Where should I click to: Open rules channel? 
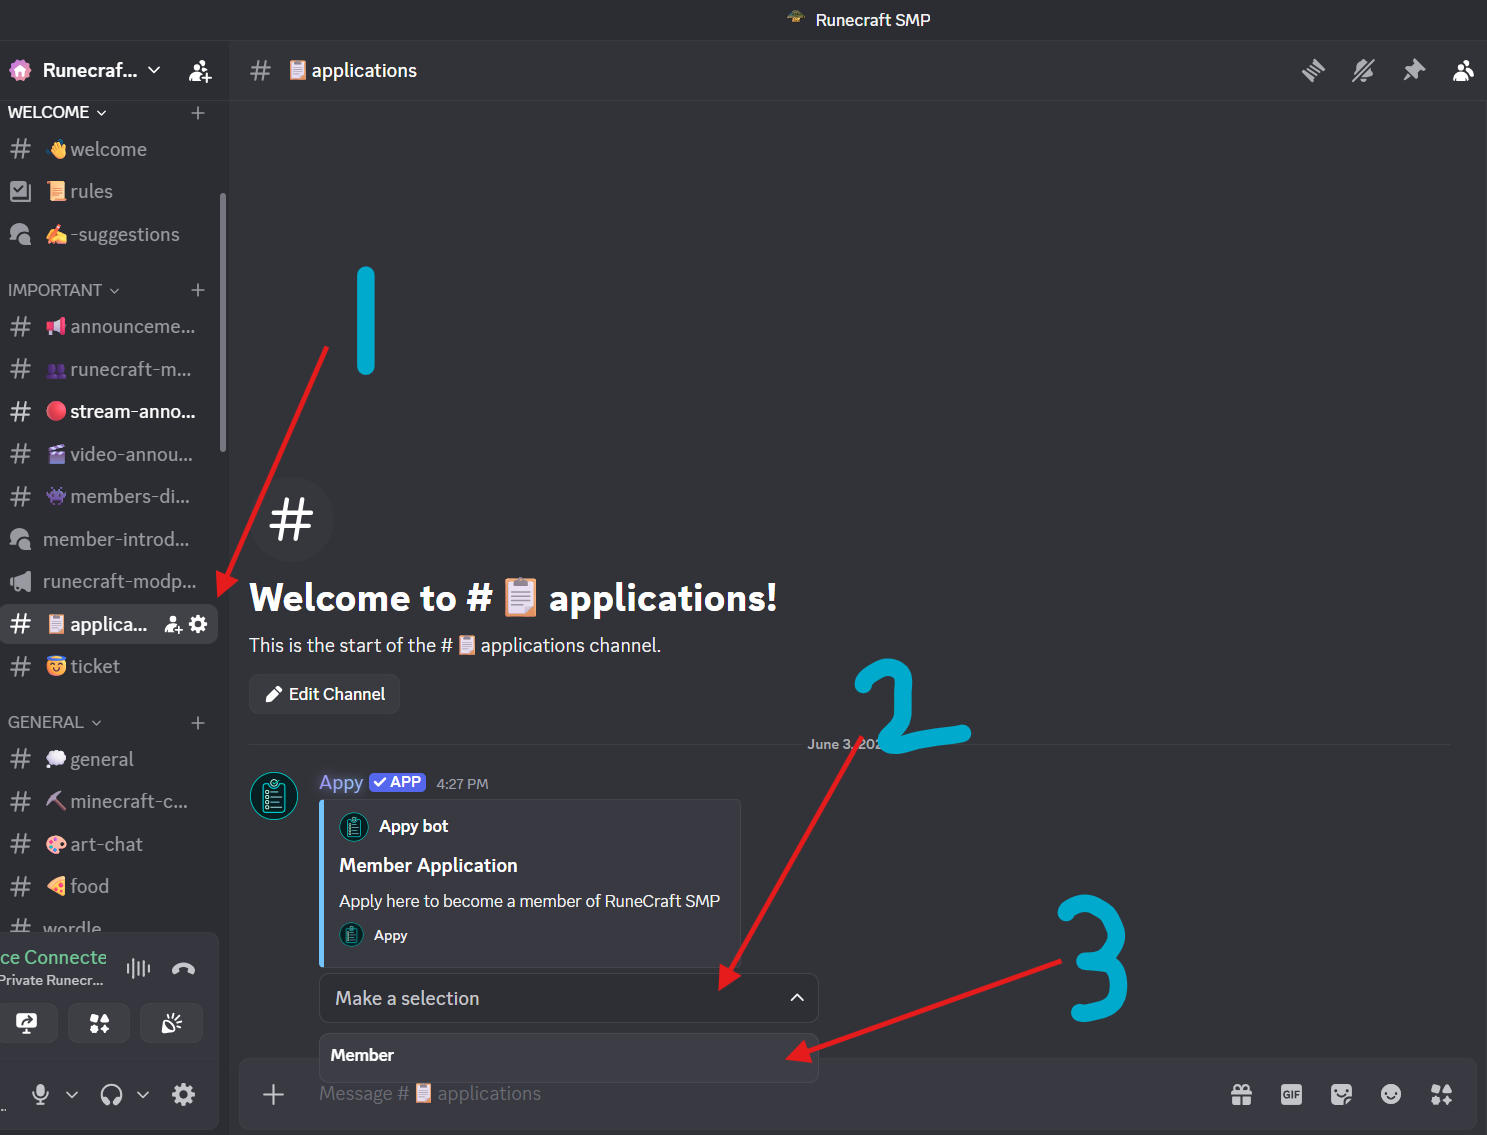109,191
